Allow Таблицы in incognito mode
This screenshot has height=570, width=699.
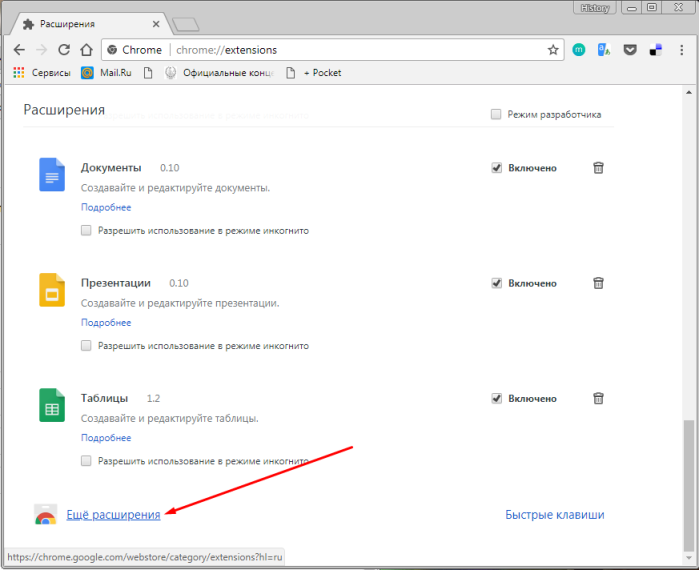[86, 460]
